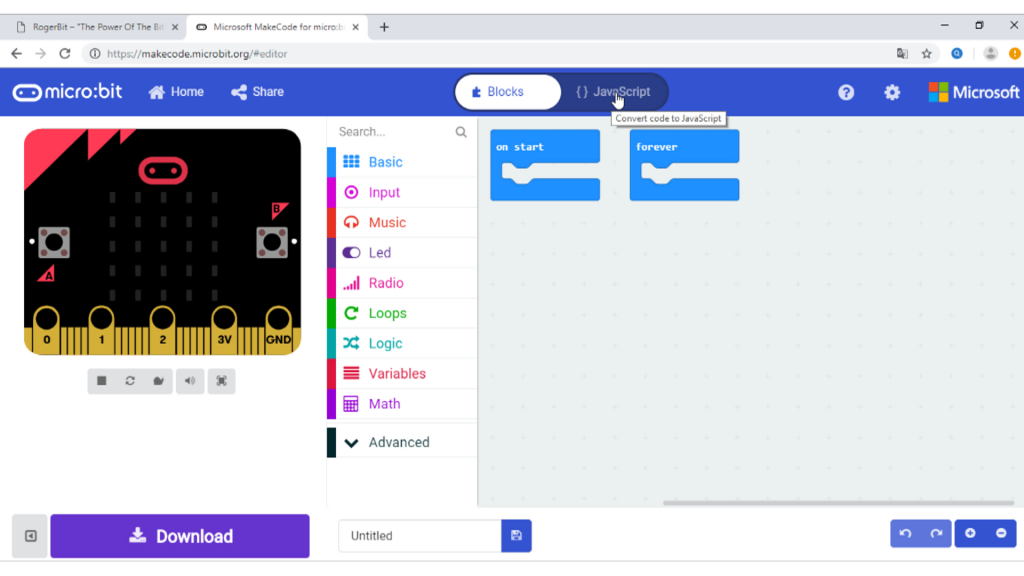The height and width of the screenshot is (576, 1024).
Task: Stop the micro:bit simulator
Action: (102, 381)
